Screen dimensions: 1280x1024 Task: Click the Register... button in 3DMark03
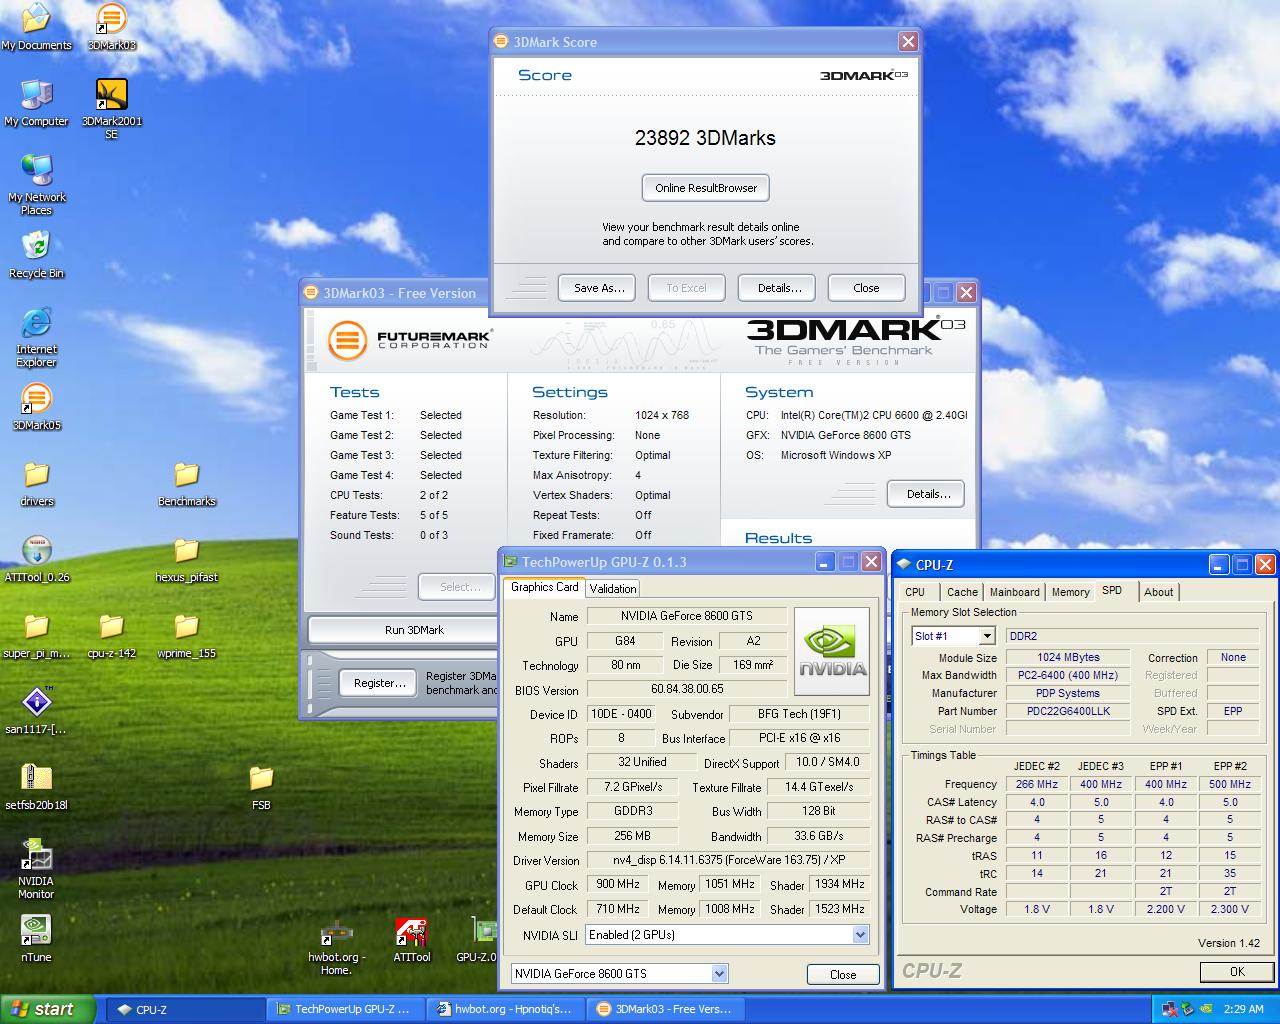click(x=379, y=683)
